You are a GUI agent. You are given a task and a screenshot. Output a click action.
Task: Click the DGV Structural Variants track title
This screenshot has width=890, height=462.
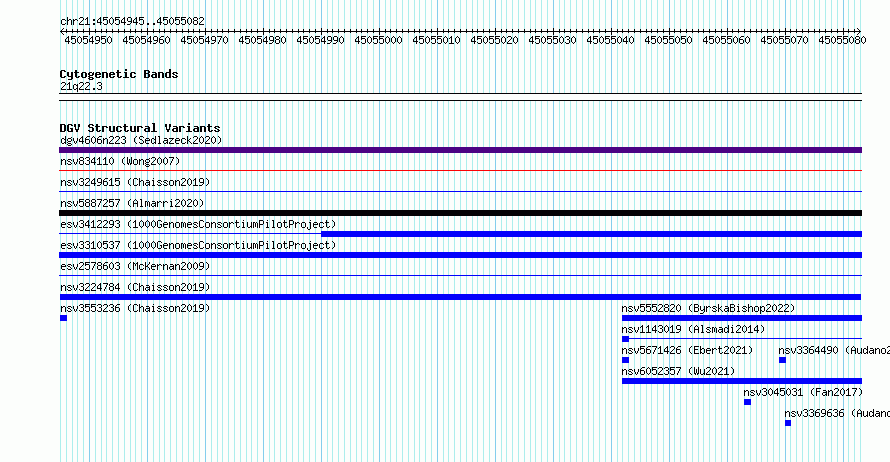click(140, 128)
